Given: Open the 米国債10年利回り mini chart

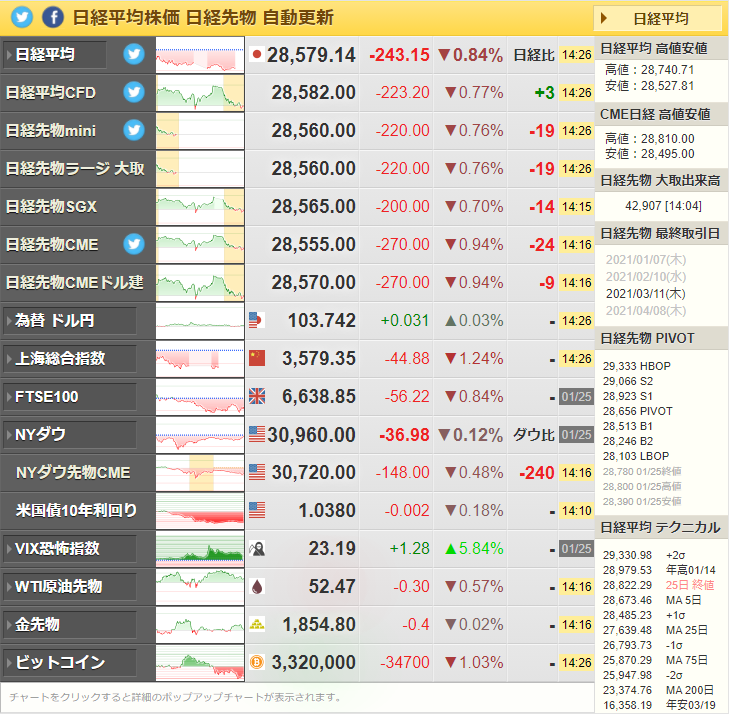Looking at the screenshot, I should pyautogui.click(x=200, y=510).
